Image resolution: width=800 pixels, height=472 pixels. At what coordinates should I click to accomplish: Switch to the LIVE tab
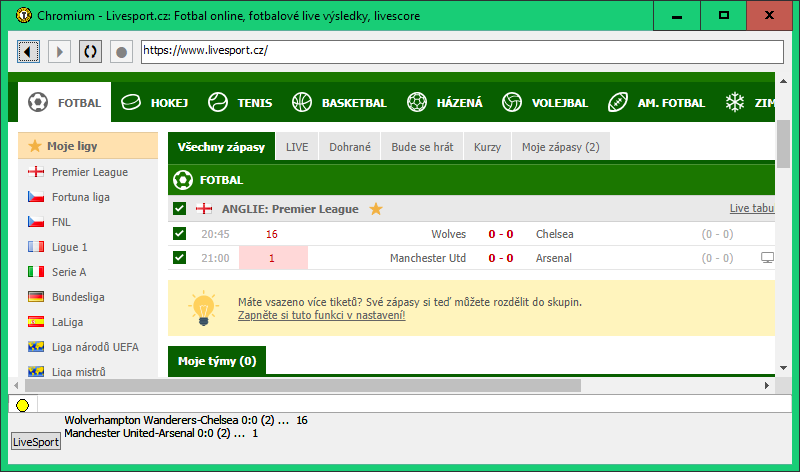tap(297, 147)
